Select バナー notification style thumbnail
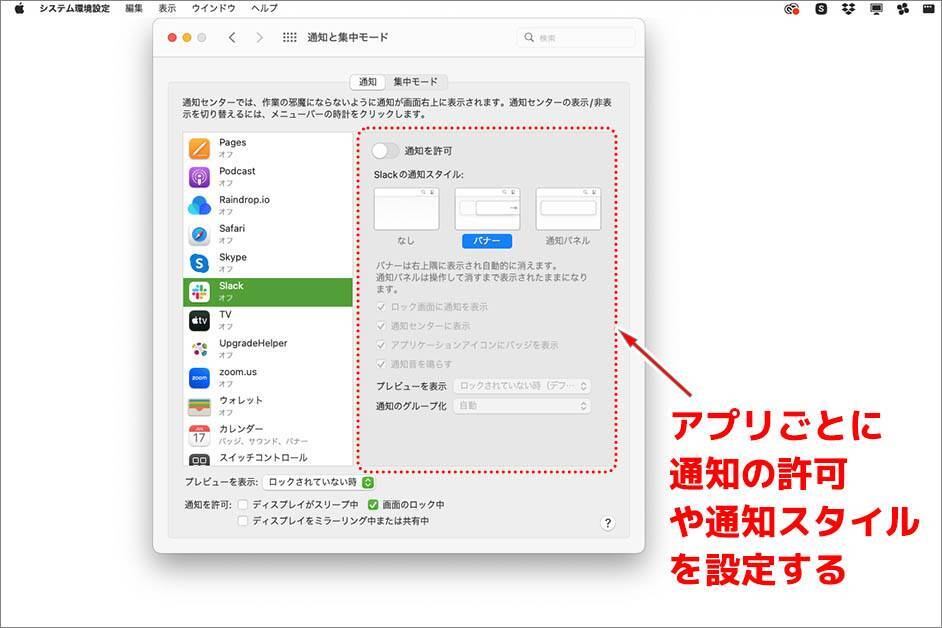 (487, 209)
